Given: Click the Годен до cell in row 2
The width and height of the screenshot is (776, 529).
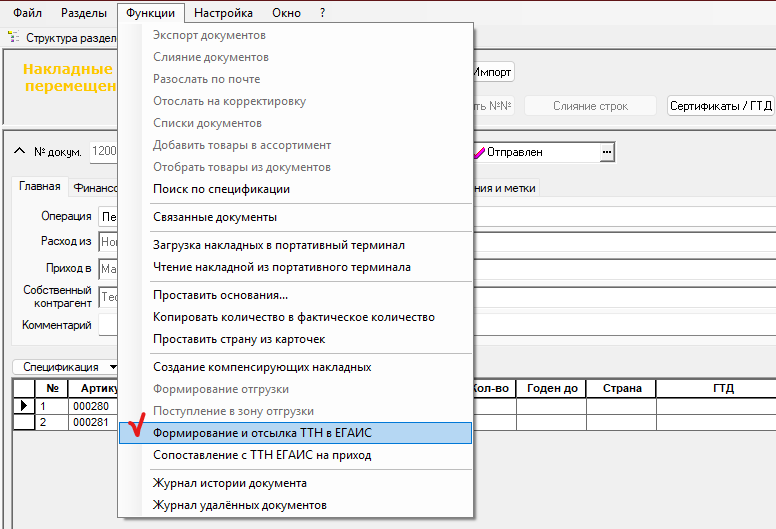Looking at the screenshot, I should coord(551,422).
